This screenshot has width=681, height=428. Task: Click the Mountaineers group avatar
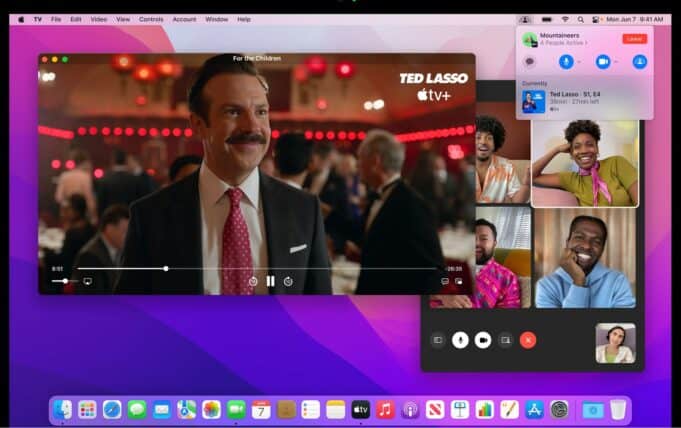pyautogui.click(x=529, y=40)
